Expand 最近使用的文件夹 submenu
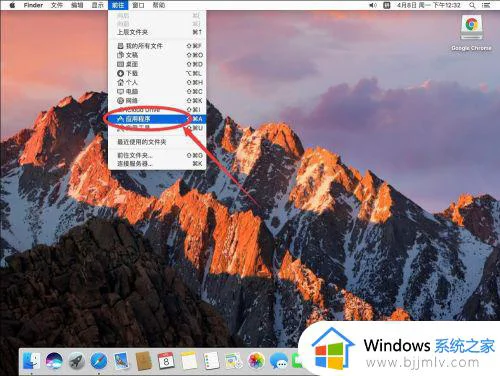 pyautogui.click(x=157, y=142)
